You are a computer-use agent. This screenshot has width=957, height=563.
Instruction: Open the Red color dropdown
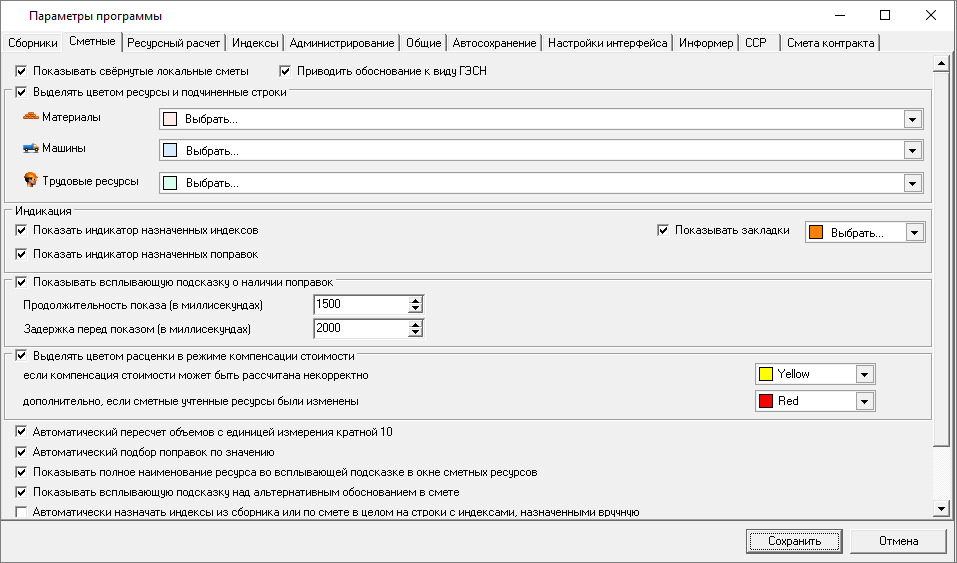tap(865, 401)
